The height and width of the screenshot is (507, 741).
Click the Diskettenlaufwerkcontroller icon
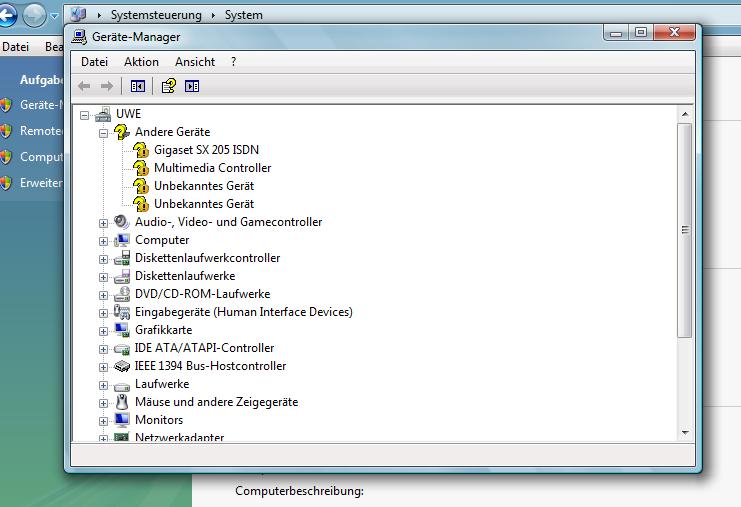point(122,258)
